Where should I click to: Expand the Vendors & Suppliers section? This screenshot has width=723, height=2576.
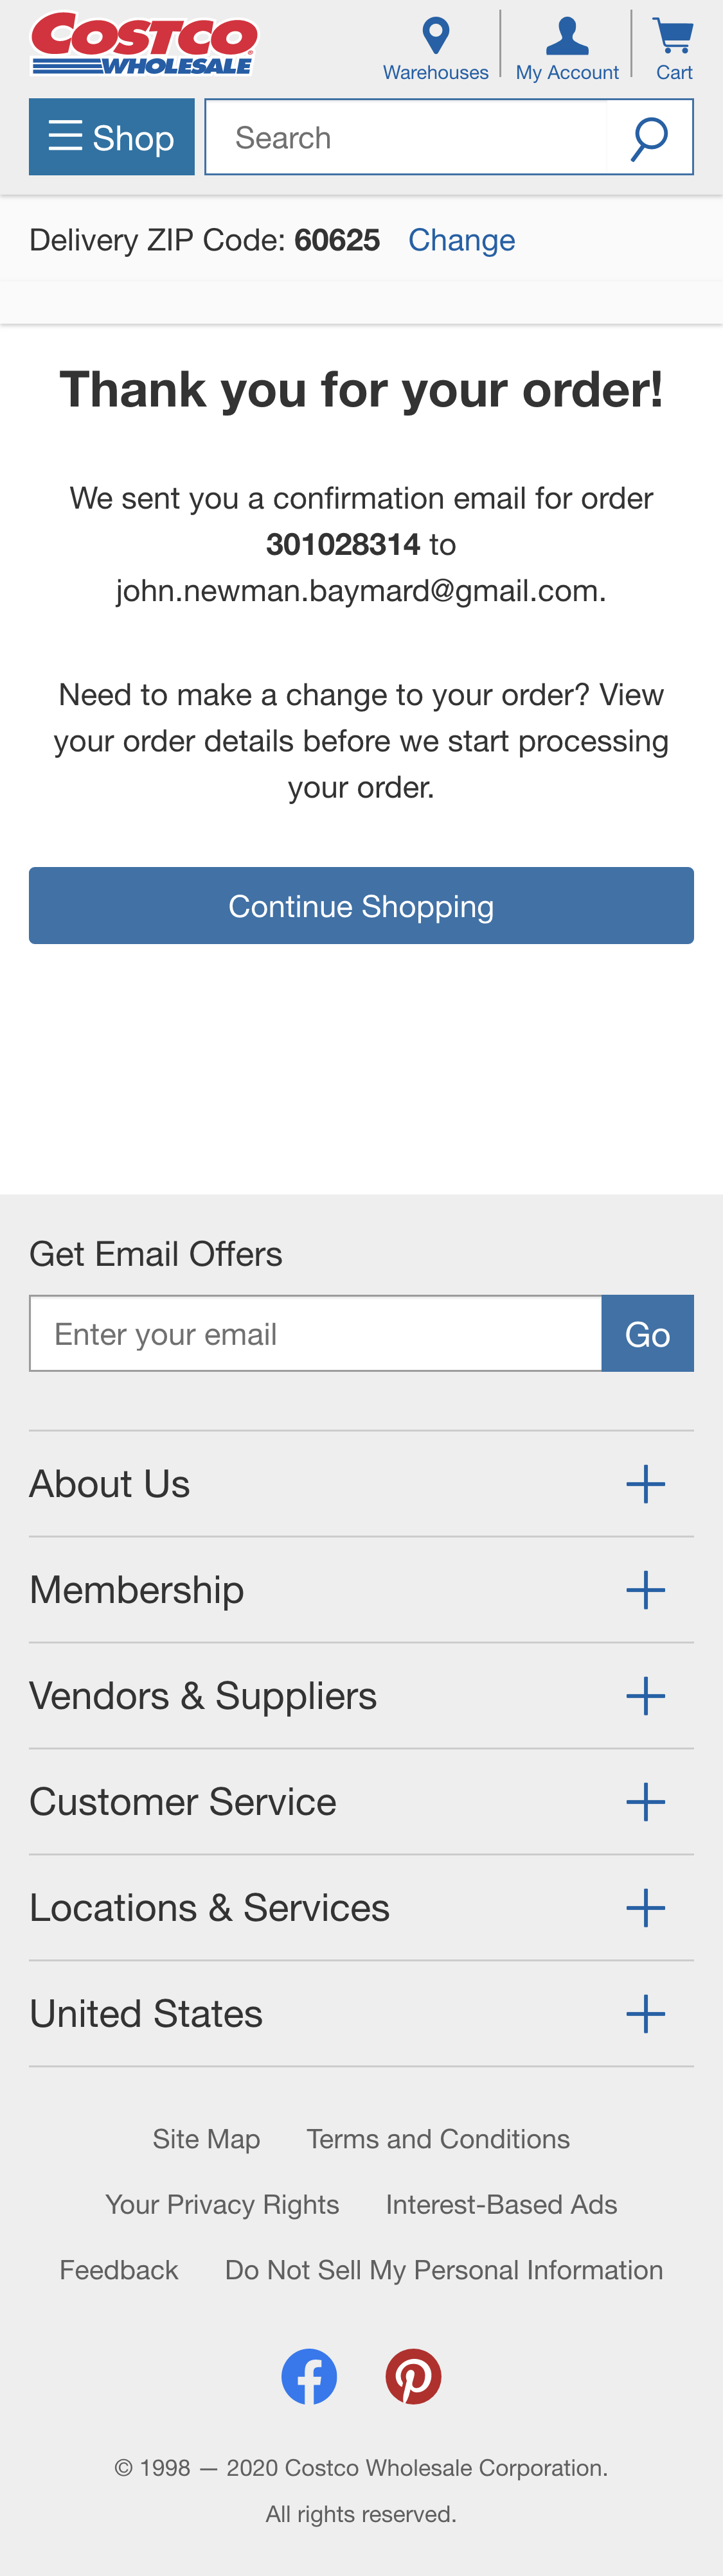[x=645, y=1696]
